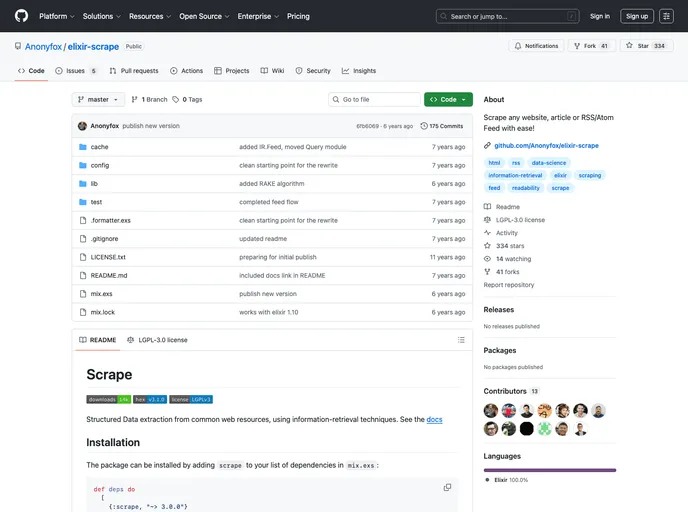Click the Sign up button

click(x=636, y=16)
